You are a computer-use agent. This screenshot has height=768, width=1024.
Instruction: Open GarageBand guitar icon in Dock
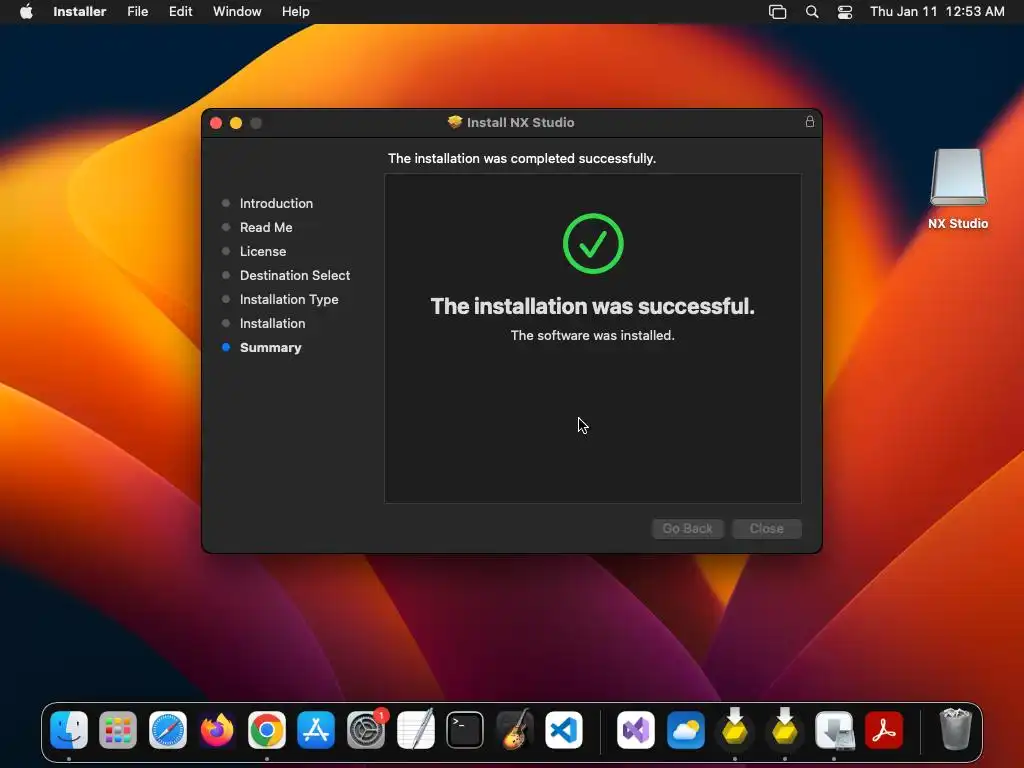point(515,729)
